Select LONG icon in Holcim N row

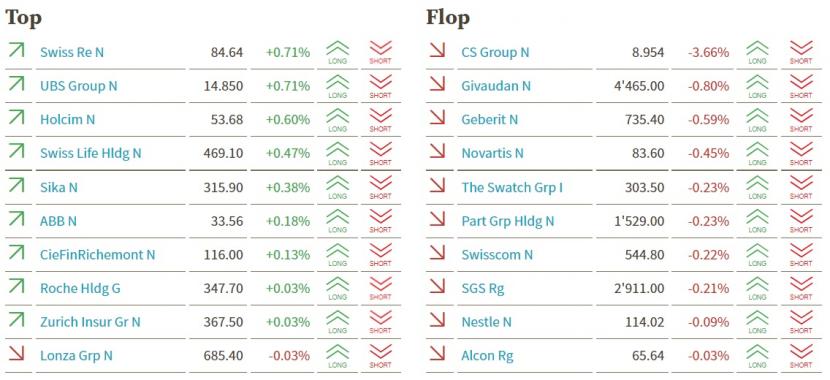tap(337, 120)
